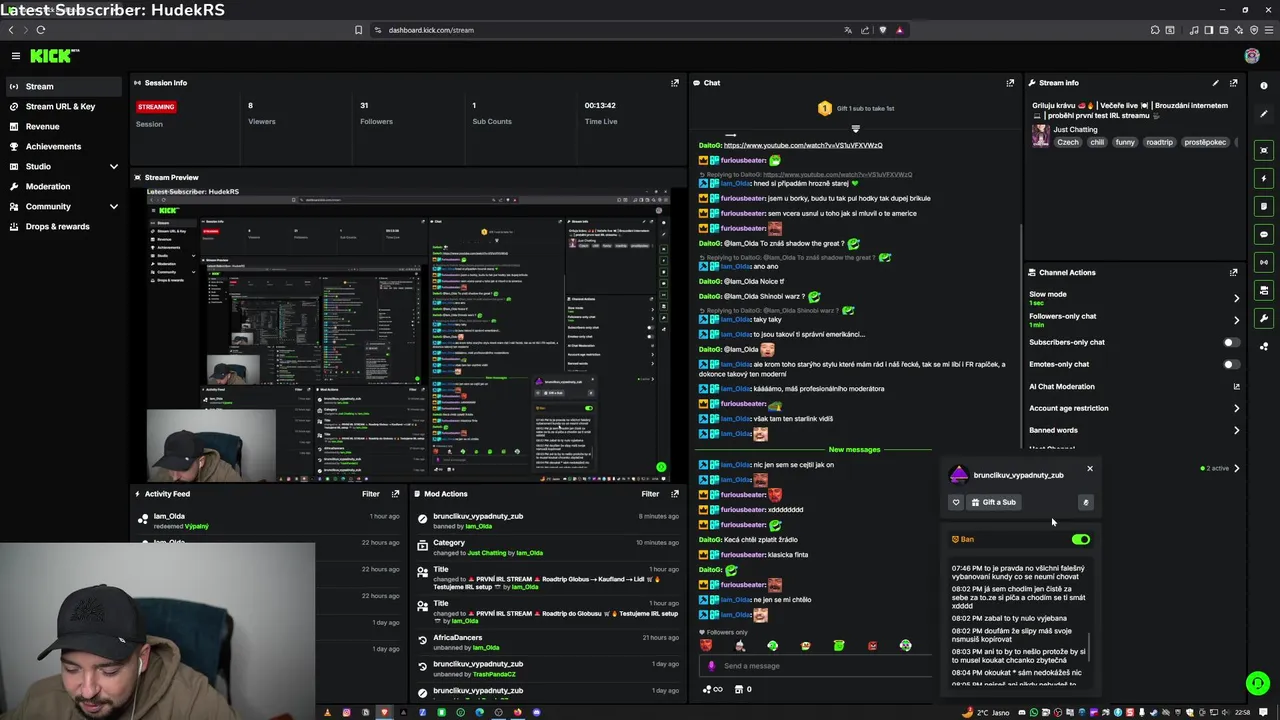The image size is (1280, 720).
Task: Open Followers-only chat settings chevron
Action: (1236, 320)
